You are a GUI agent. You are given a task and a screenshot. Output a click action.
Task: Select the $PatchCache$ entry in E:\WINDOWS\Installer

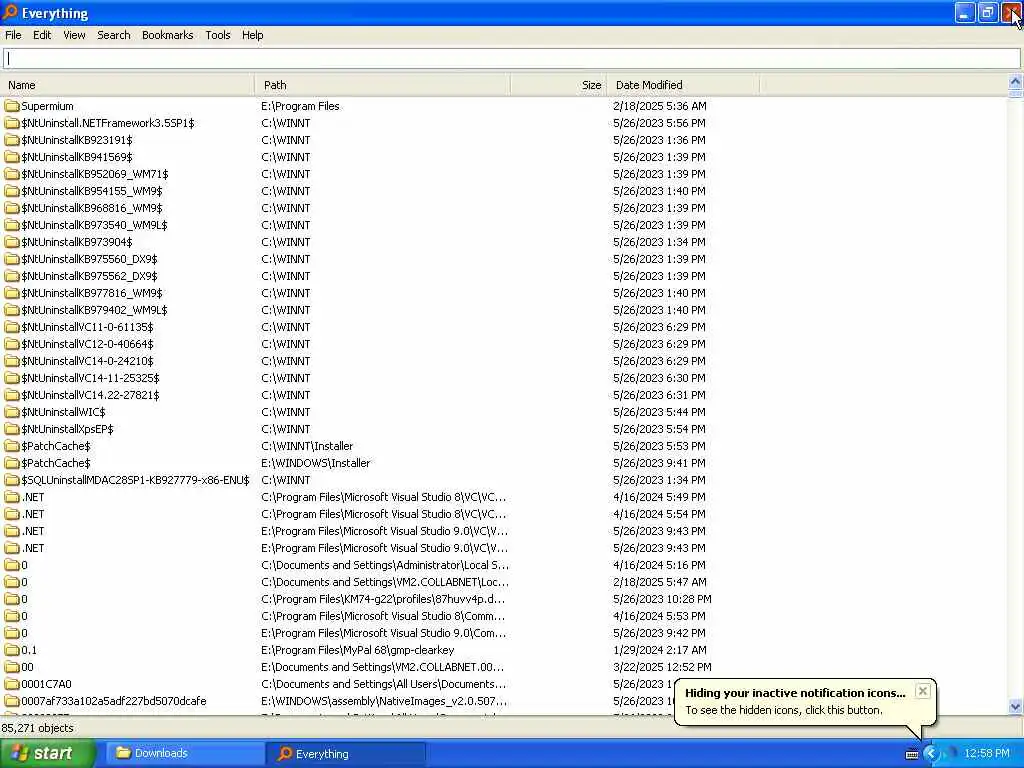coord(56,463)
